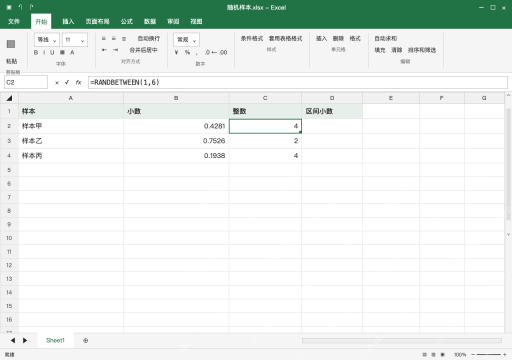This screenshot has height=360, width=512.
Task: Decrease indent icon
Action: click(x=104, y=50)
